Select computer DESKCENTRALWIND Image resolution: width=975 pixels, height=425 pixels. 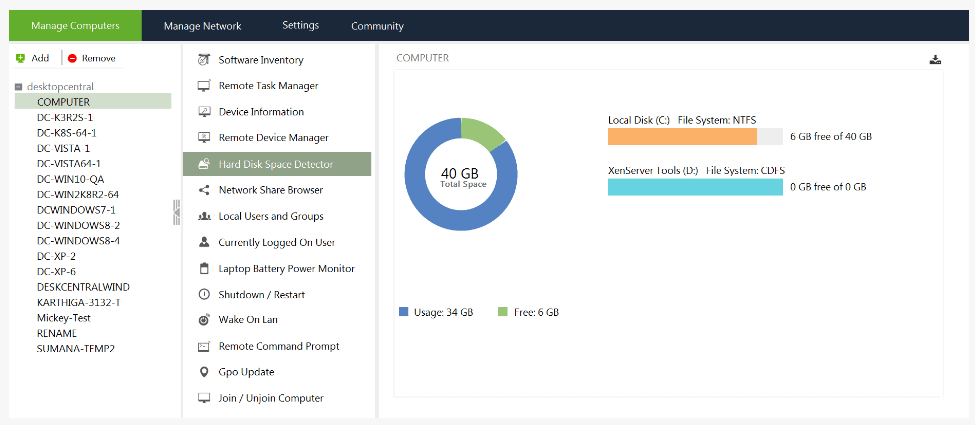coord(83,287)
